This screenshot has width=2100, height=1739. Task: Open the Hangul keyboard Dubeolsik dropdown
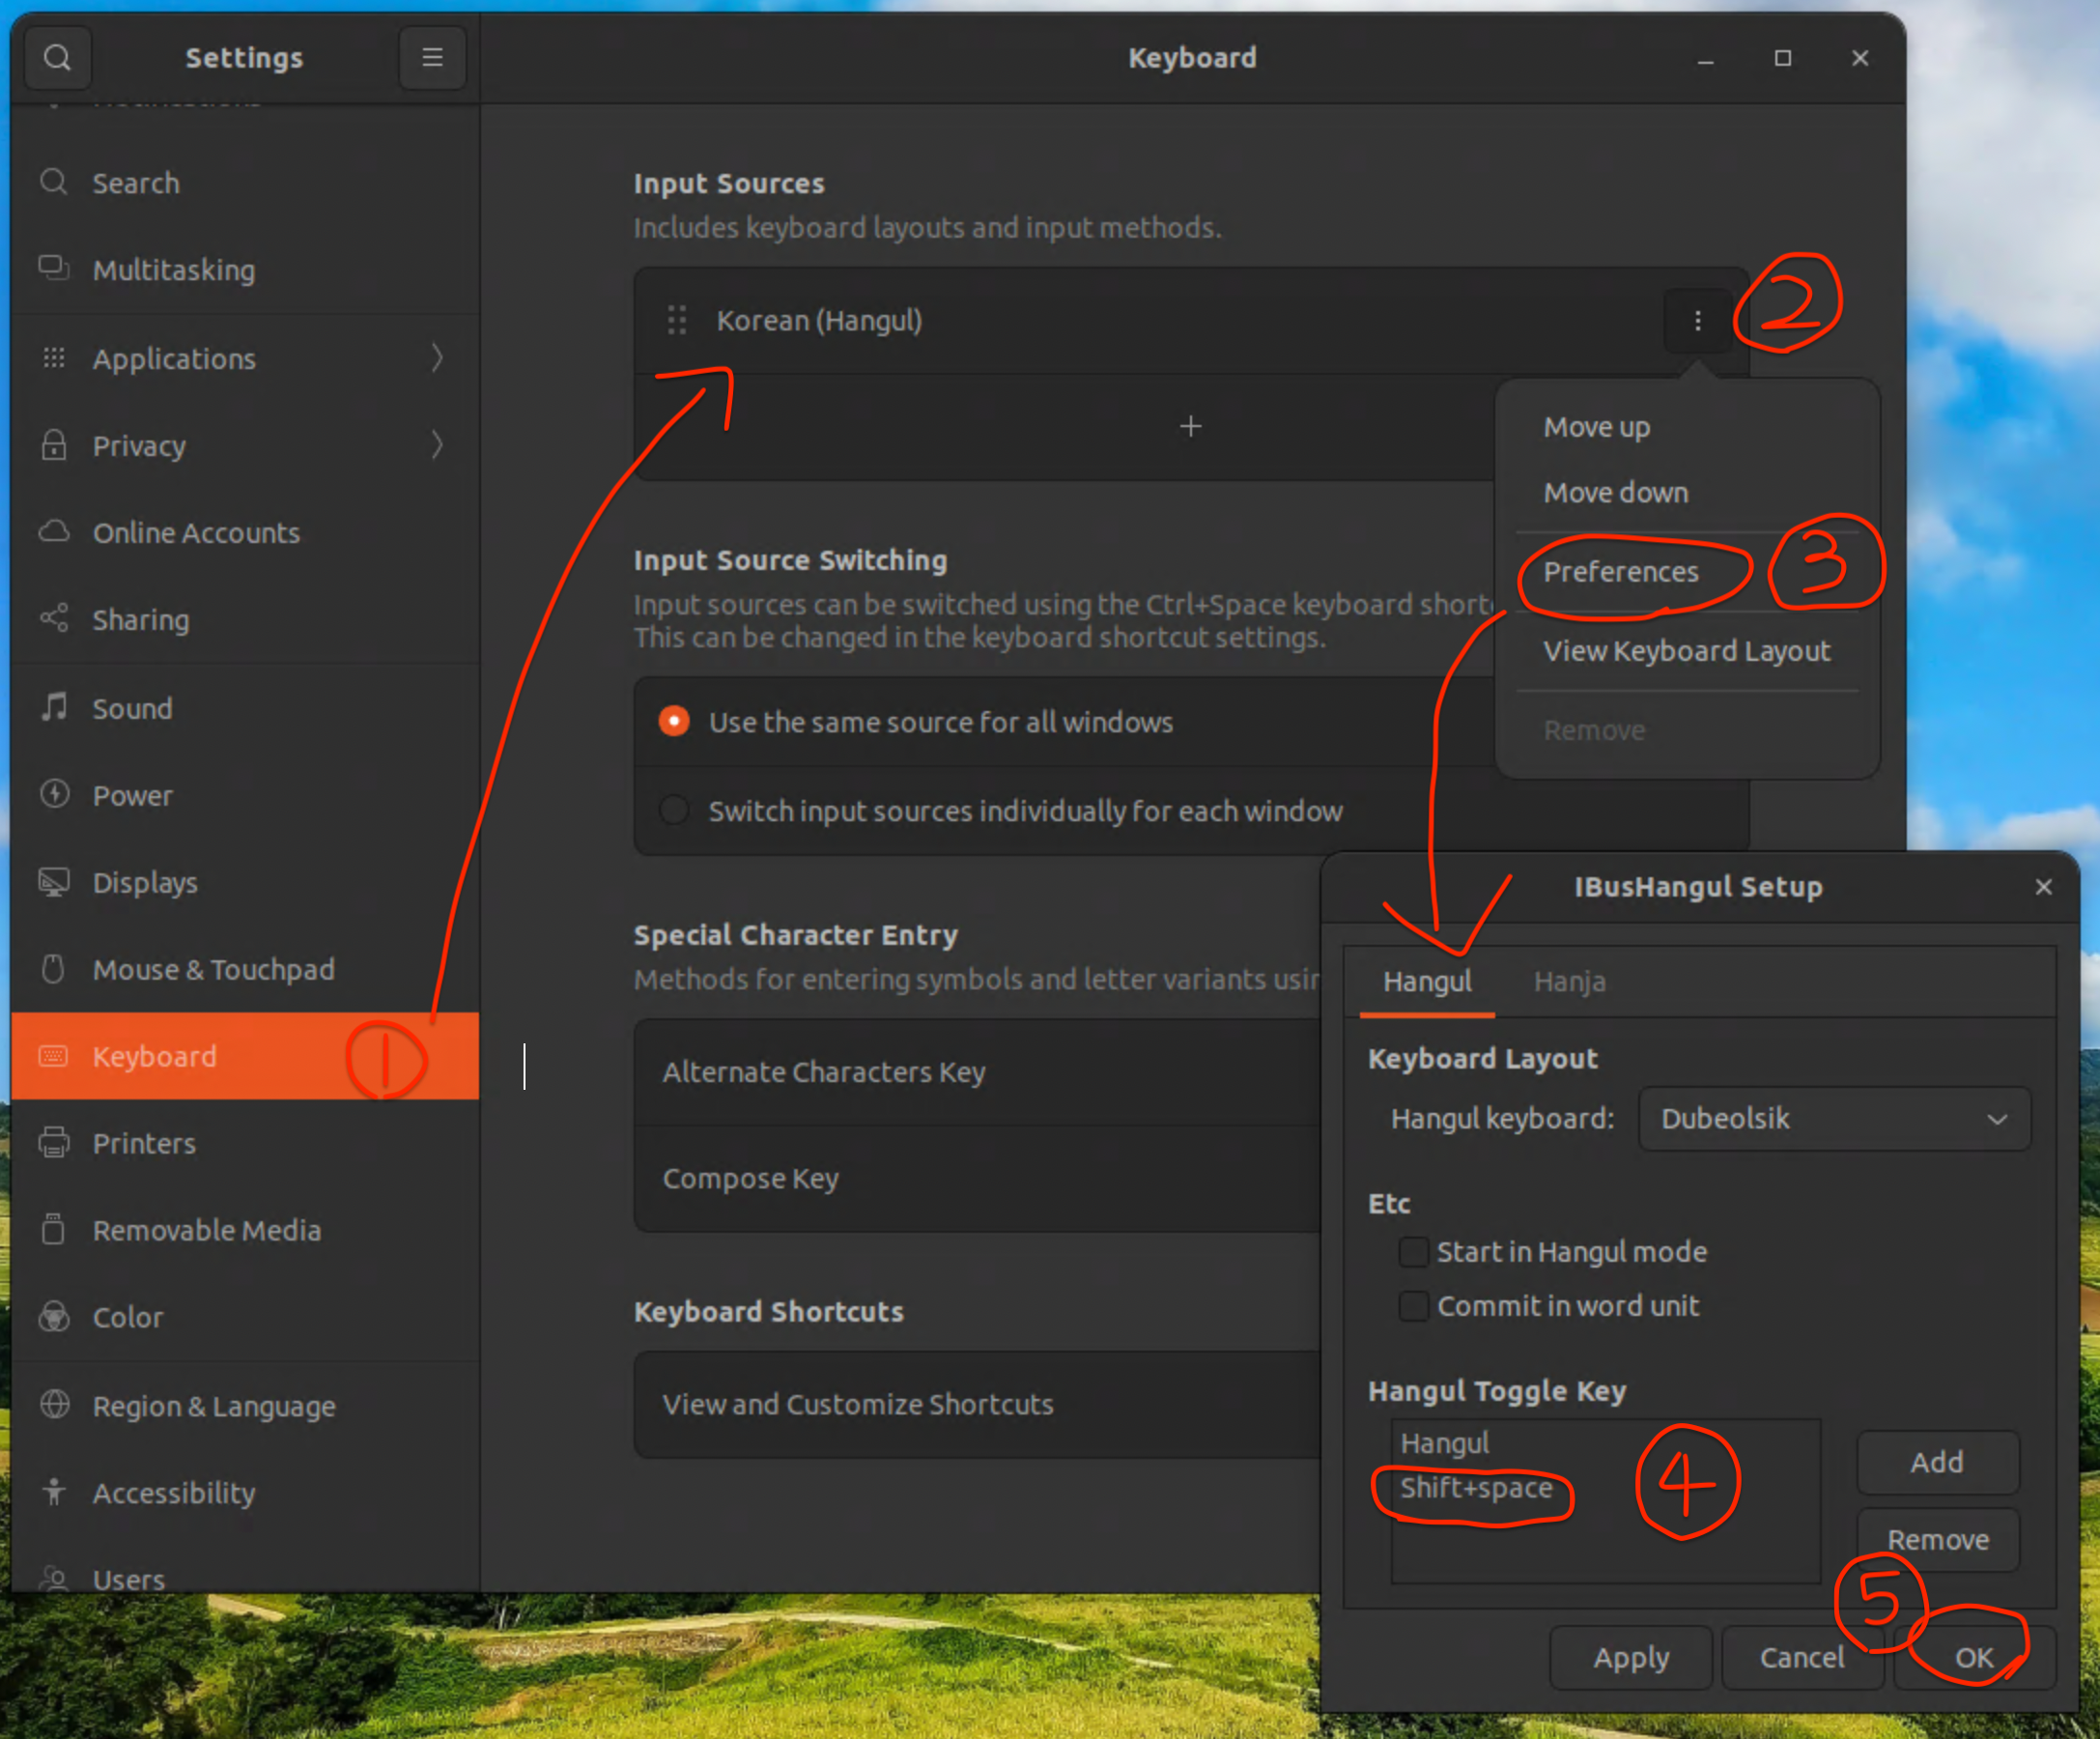click(x=1834, y=1118)
